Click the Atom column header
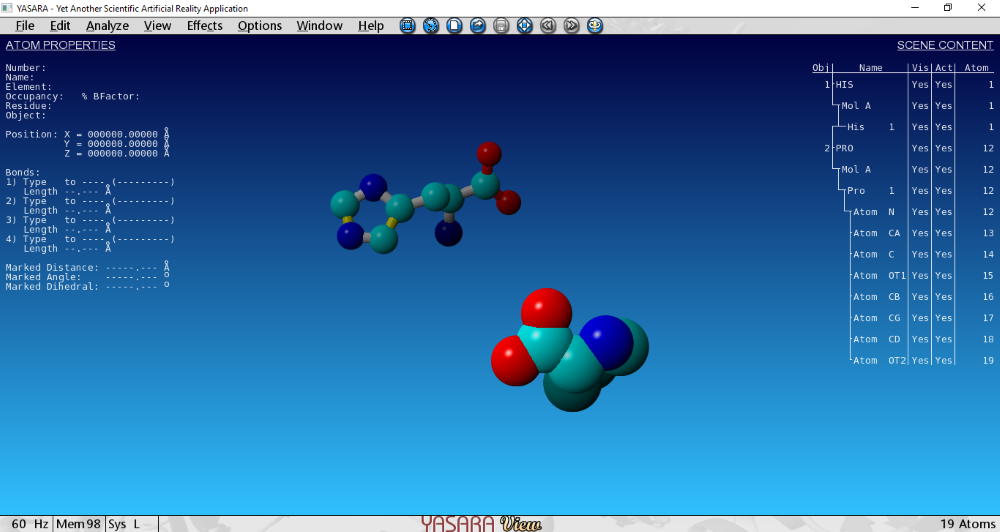Screen dimensions: 1000x532 [x=976, y=68]
